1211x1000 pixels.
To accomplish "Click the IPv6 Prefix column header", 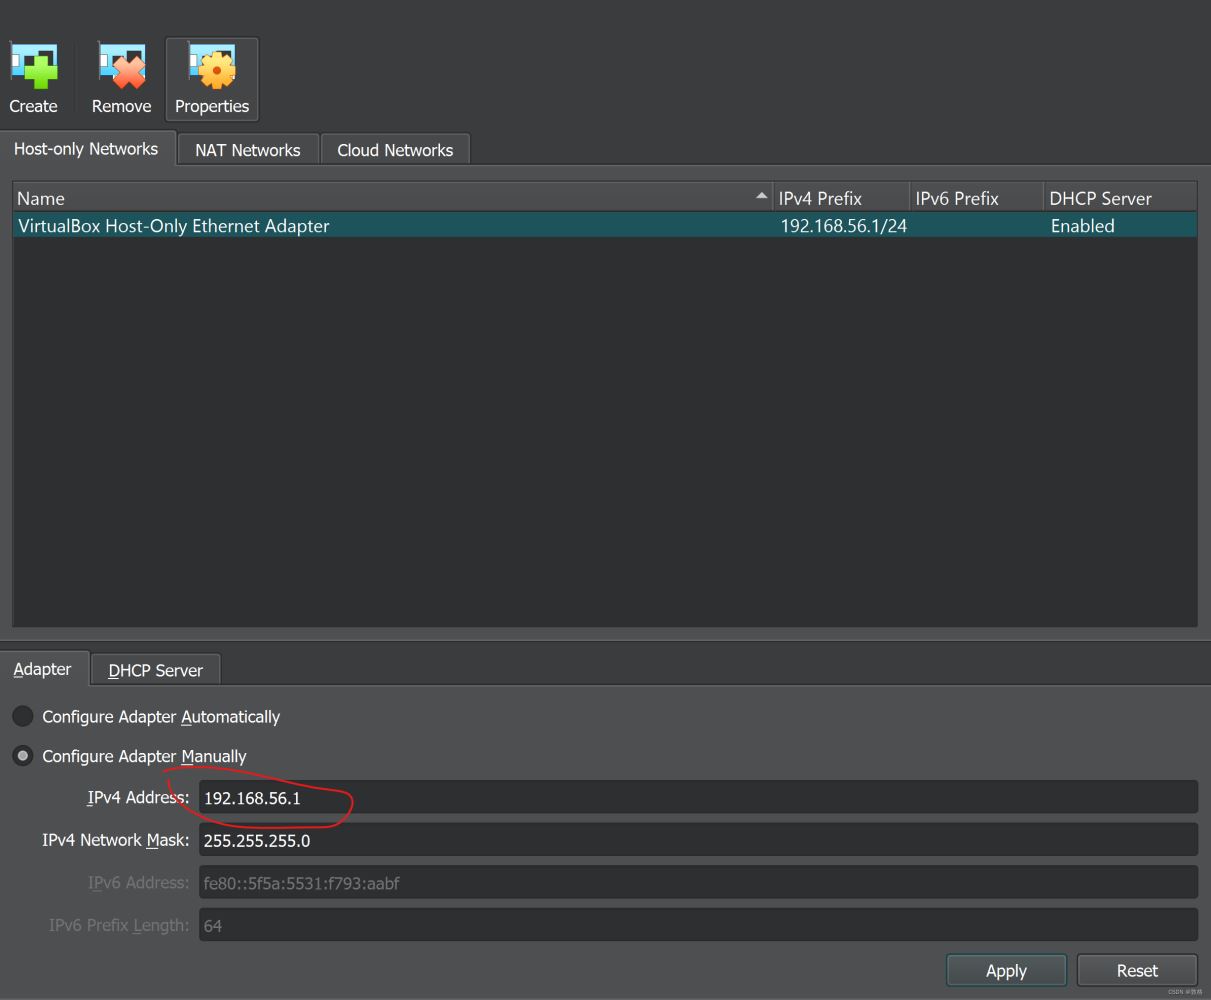I will coord(974,198).
